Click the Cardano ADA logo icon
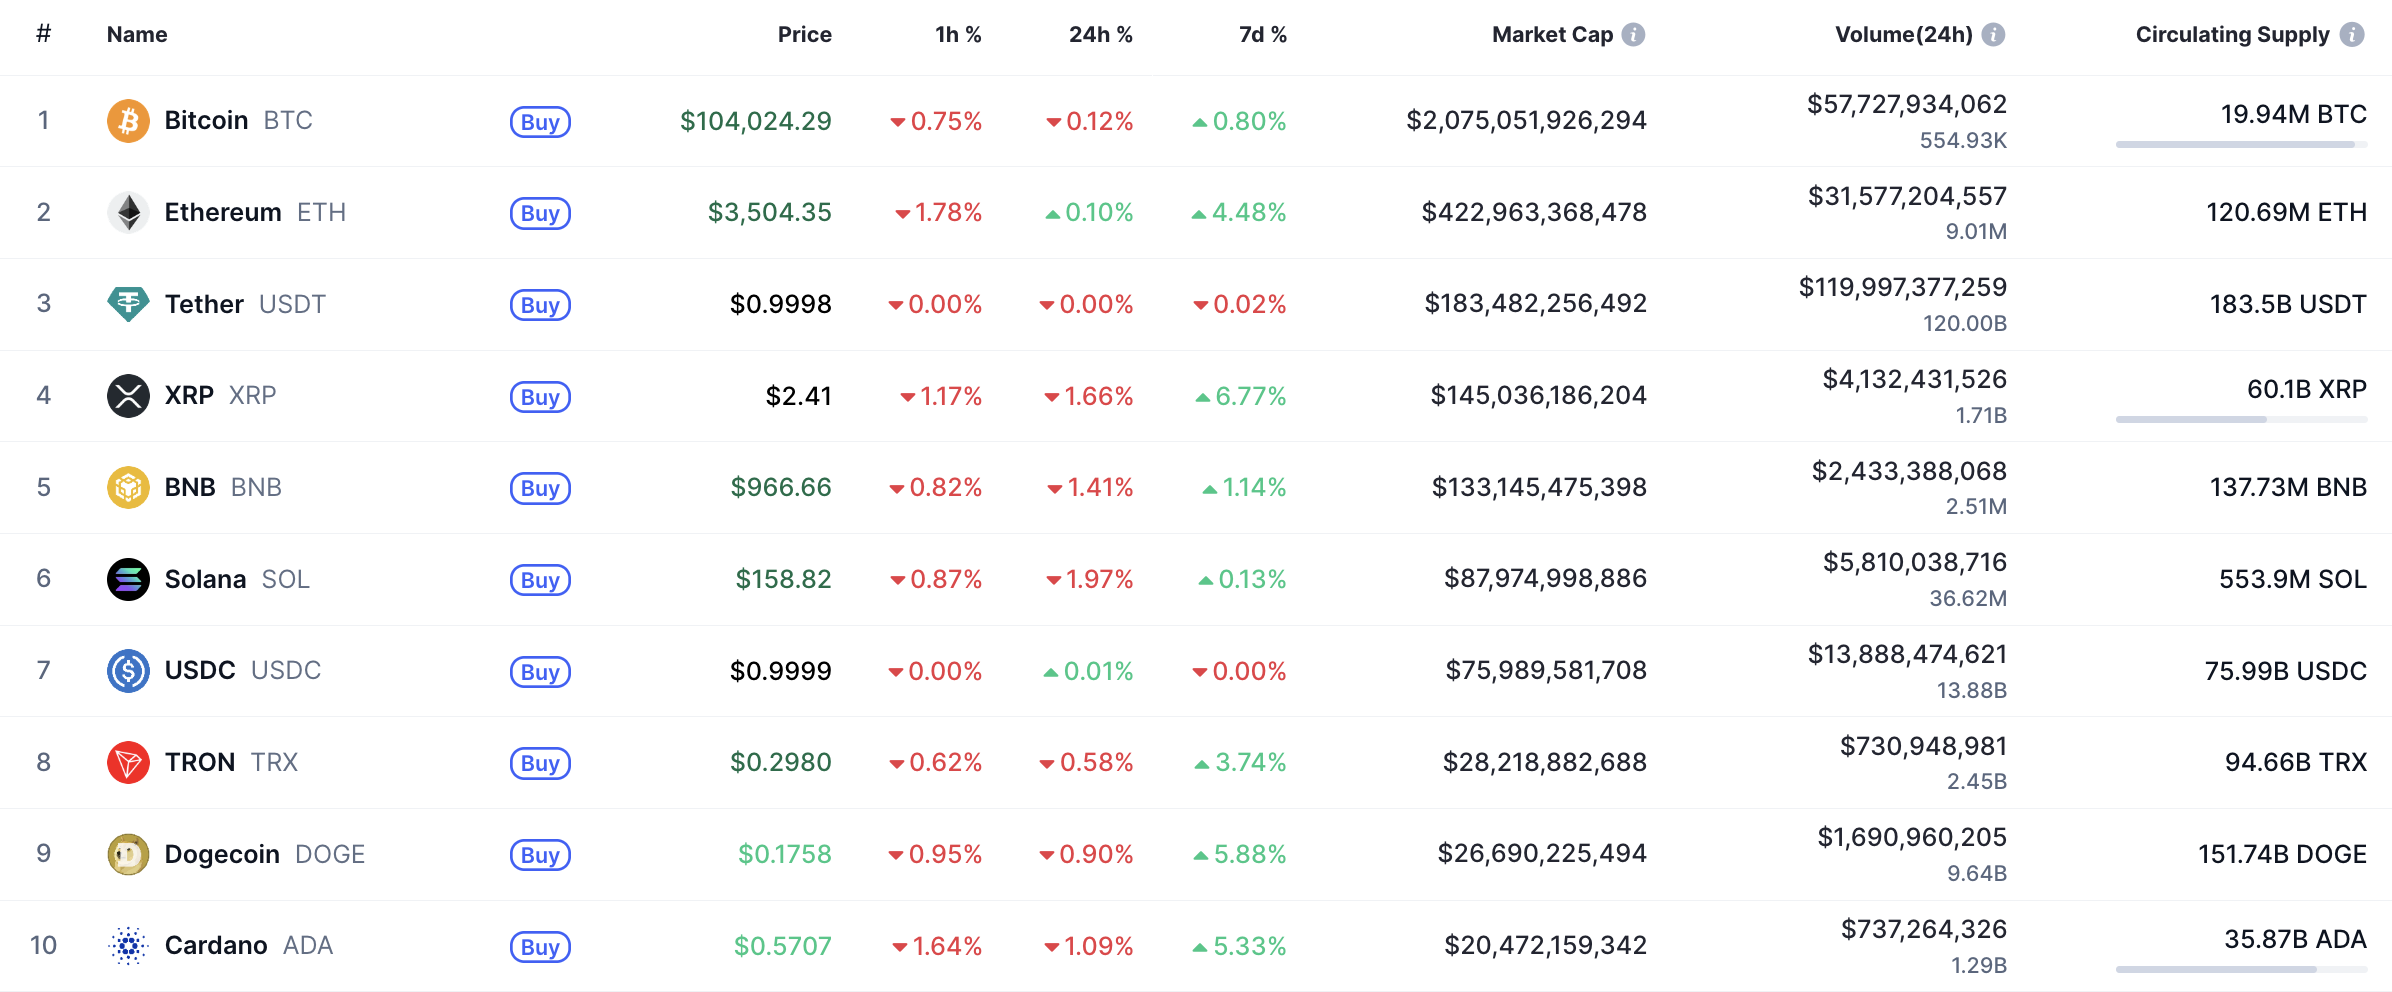This screenshot has height=992, width=2392. tap(128, 944)
